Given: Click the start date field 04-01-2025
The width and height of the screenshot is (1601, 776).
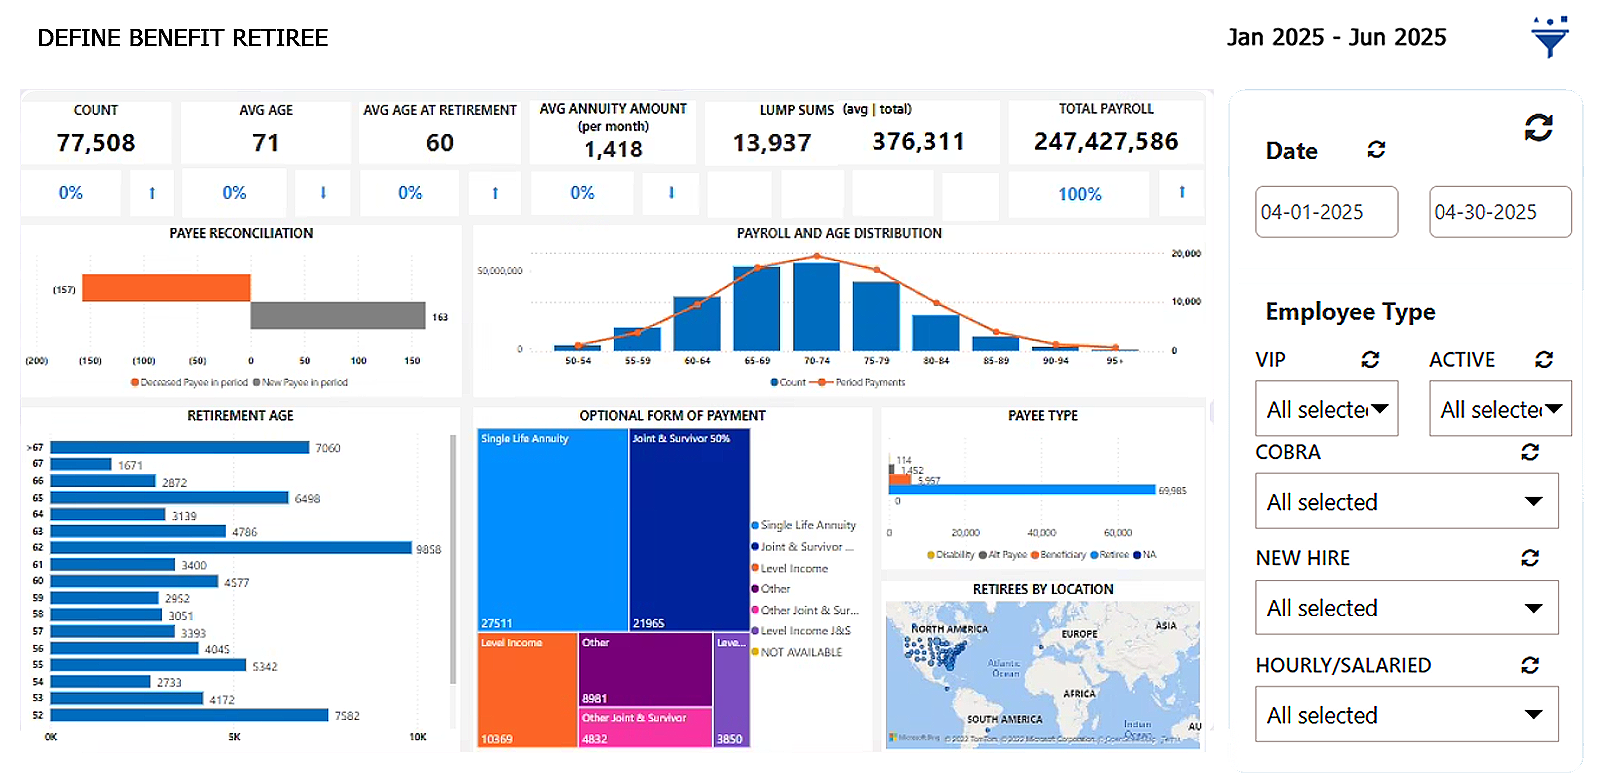Looking at the screenshot, I should click(x=1326, y=212).
